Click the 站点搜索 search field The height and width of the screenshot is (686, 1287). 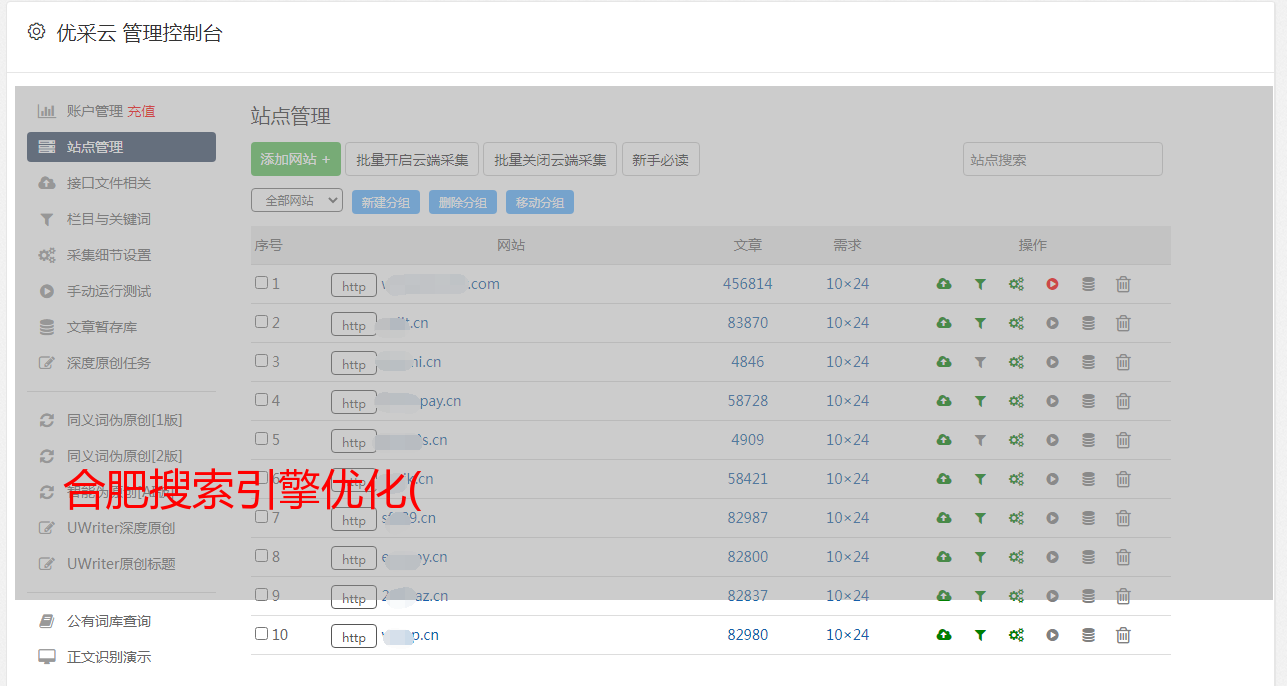tap(1062, 159)
